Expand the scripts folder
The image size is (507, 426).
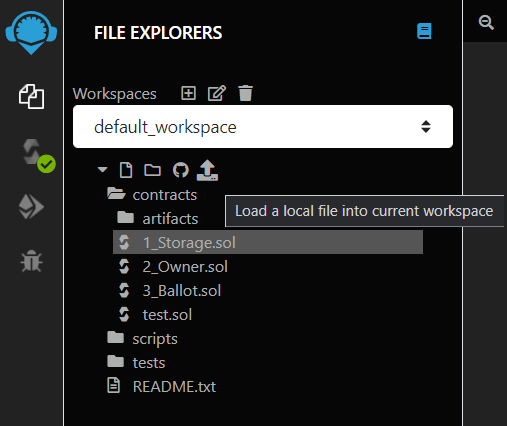pos(142,339)
